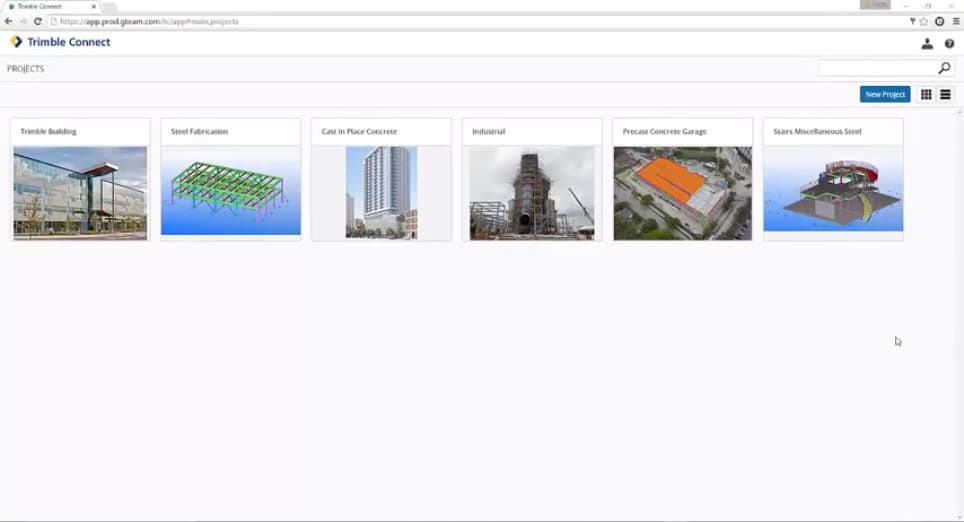The width and height of the screenshot is (964, 522).
Task: Click the Trimble Connect logo
Action: (x=60, y=42)
